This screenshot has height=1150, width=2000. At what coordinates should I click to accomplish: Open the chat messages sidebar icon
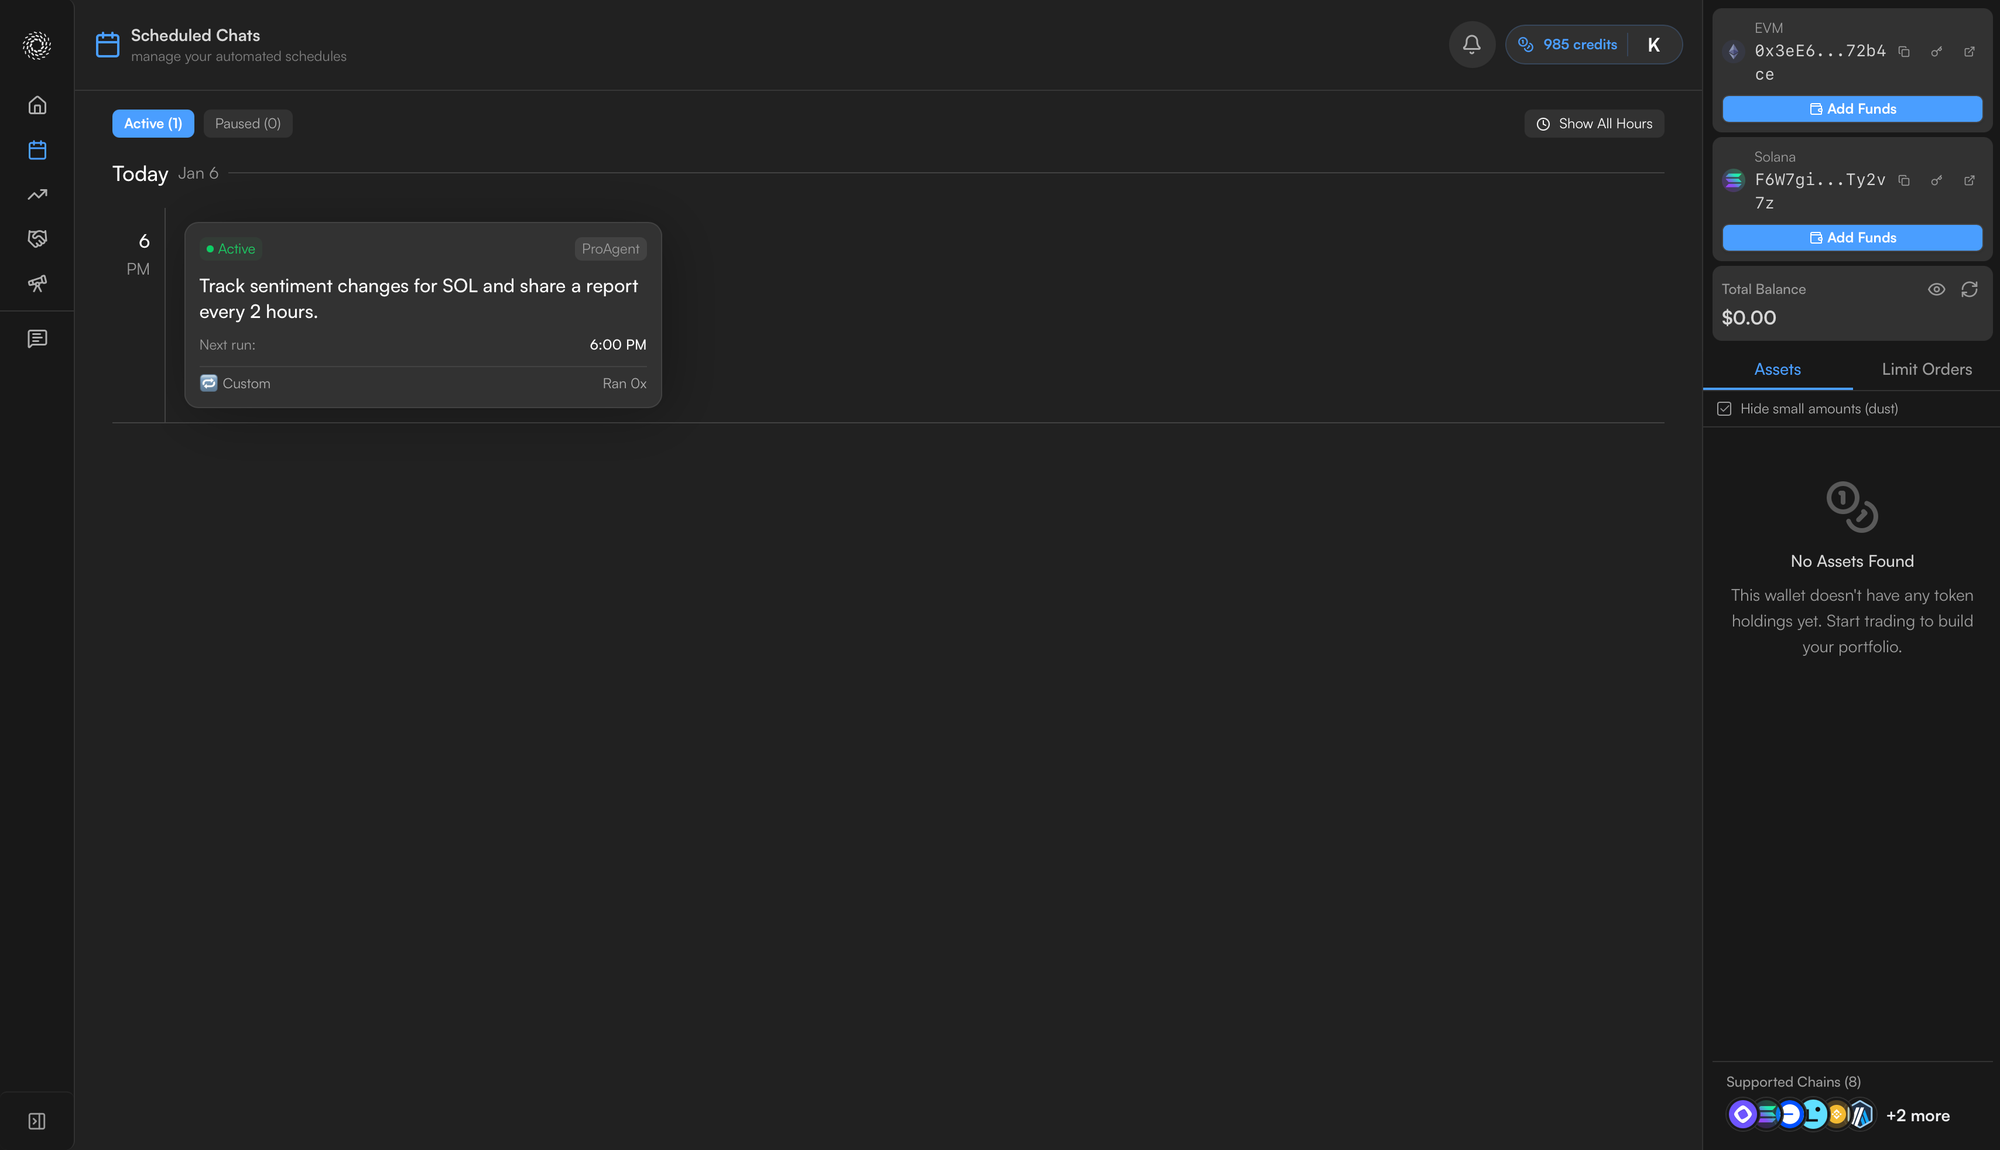click(37, 339)
